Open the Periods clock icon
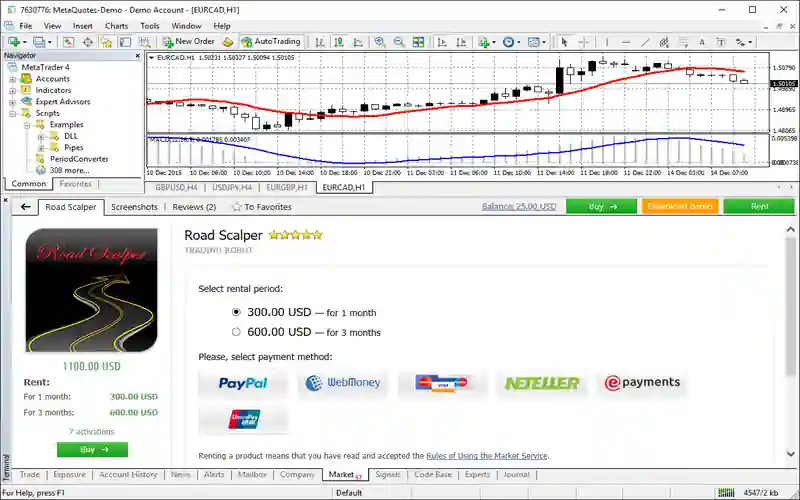The image size is (800, 500). [508, 42]
